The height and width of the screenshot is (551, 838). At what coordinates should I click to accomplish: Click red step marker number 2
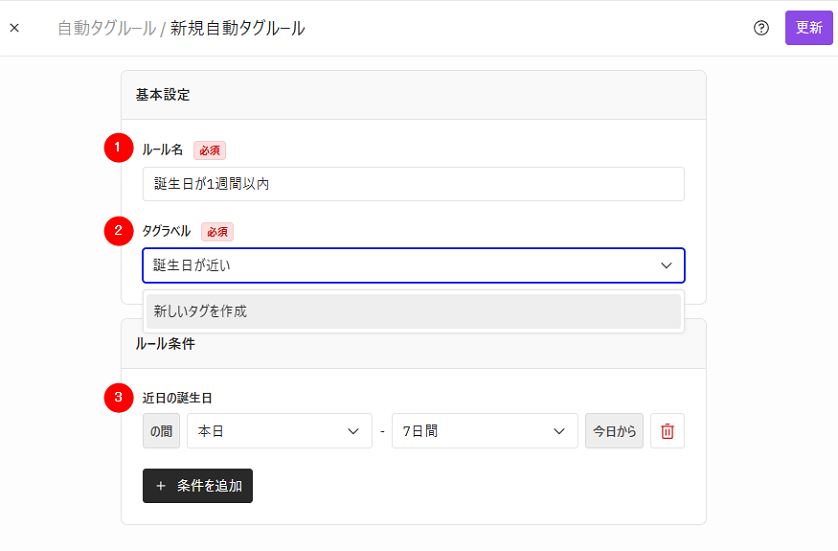pos(118,231)
